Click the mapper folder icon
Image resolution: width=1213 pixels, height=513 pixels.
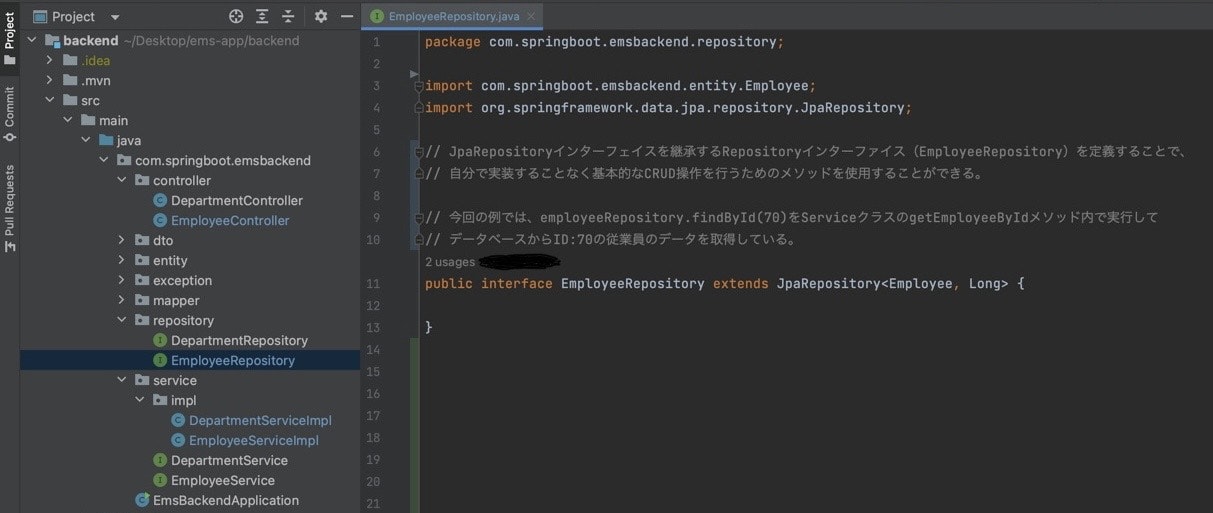point(142,300)
